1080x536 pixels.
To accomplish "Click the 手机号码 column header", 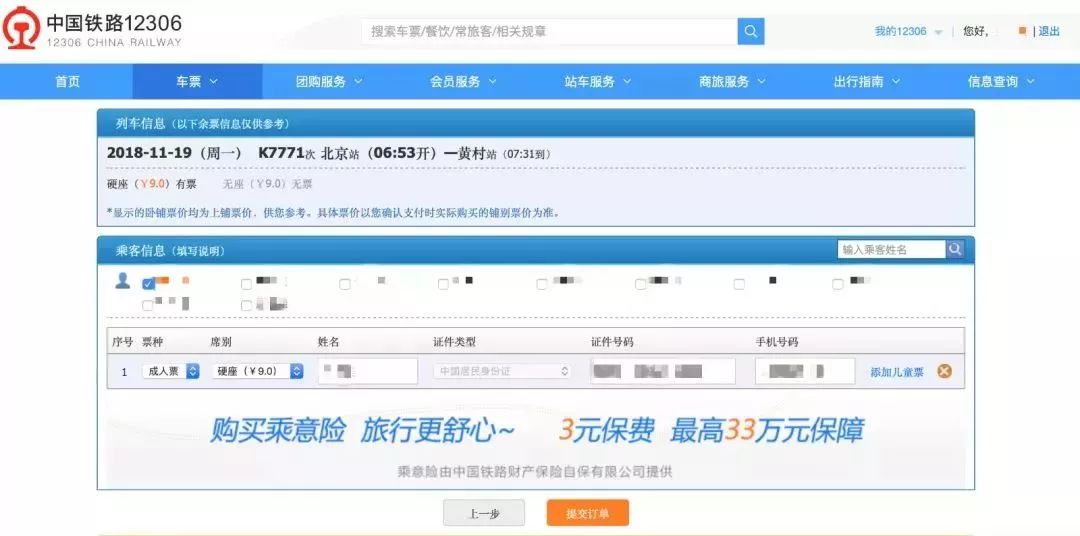I will 776,342.
